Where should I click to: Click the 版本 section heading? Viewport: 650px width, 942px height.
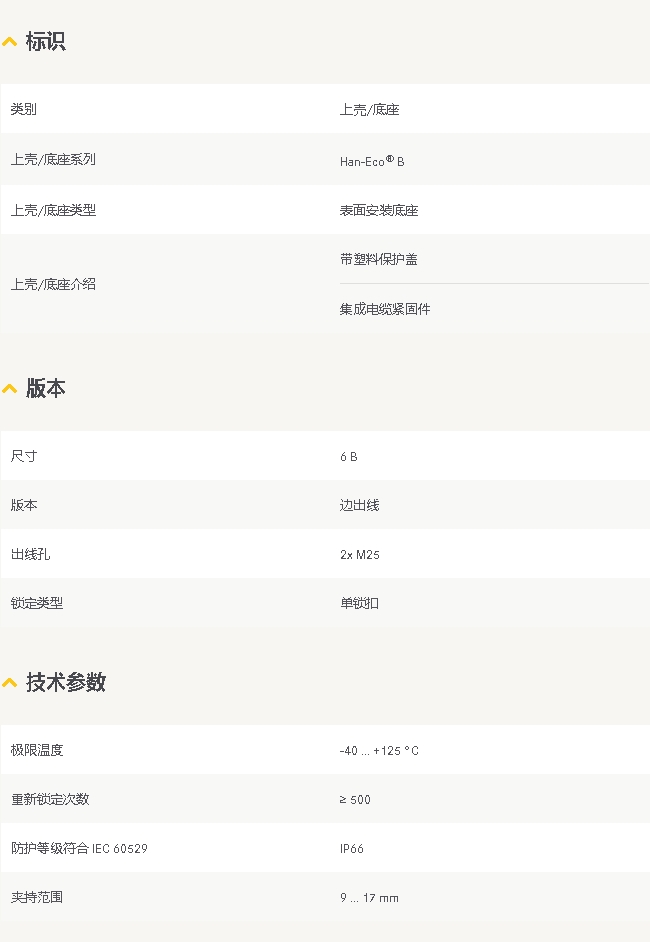pyautogui.click(x=46, y=389)
